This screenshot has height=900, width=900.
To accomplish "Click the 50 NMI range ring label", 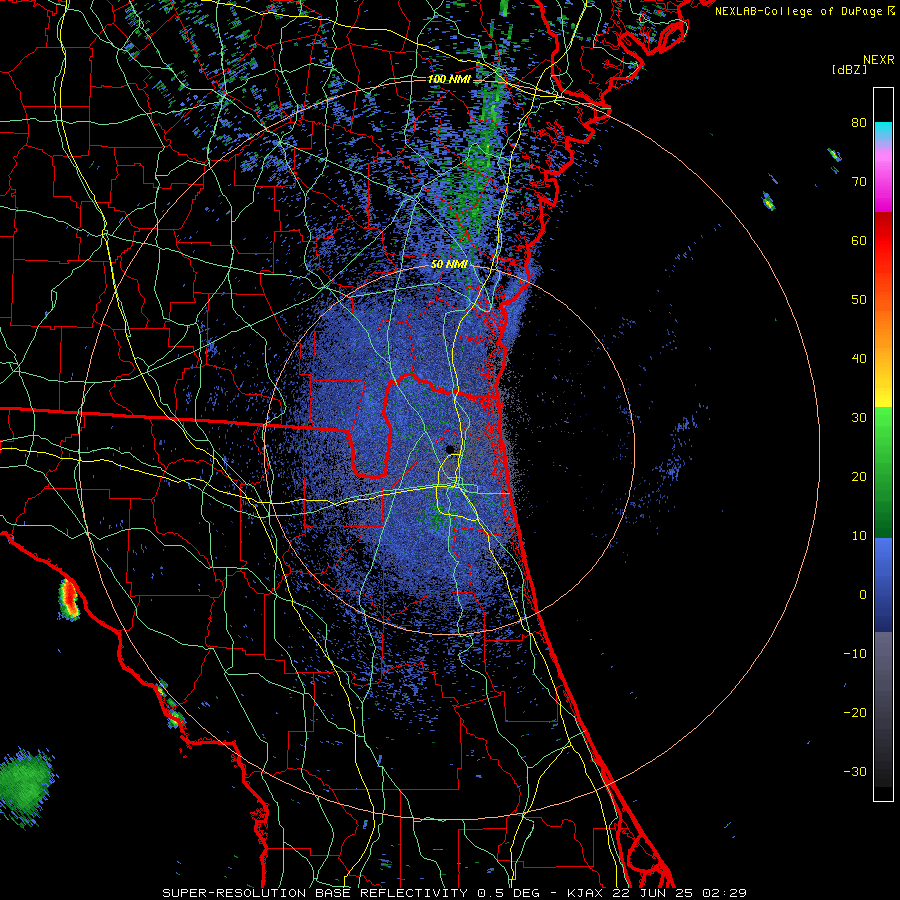I will (x=449, y=264).
